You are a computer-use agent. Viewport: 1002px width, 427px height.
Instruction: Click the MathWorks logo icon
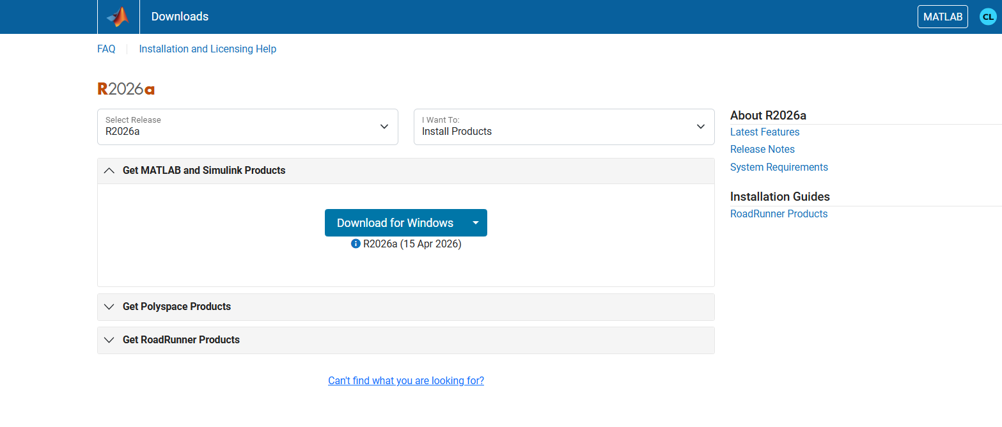point(118,17)
